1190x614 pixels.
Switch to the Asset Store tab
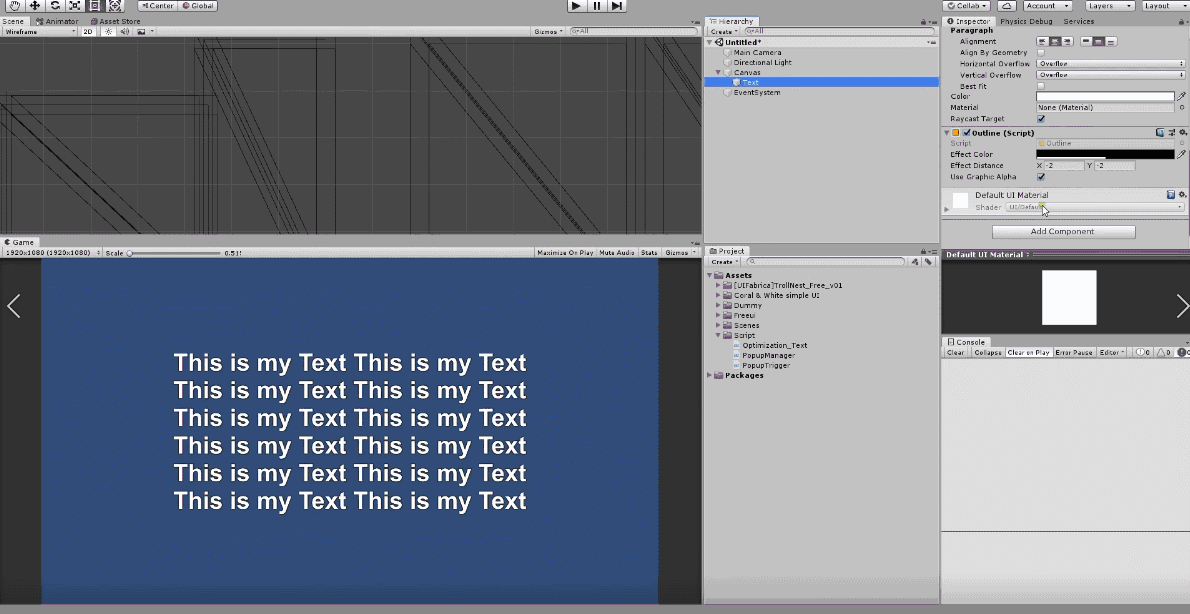115,21
